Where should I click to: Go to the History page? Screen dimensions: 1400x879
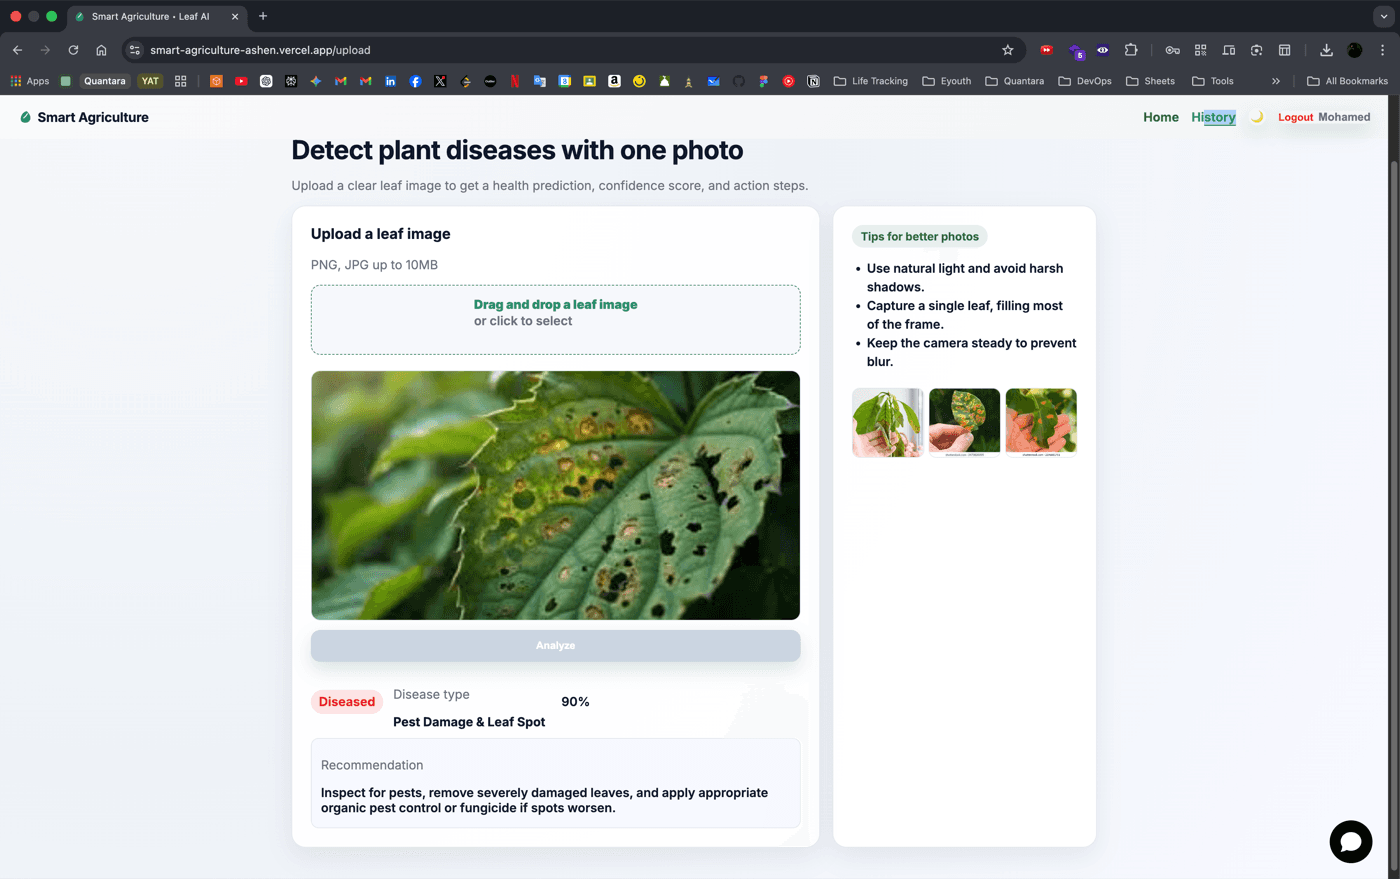[x=1213, y=117]
